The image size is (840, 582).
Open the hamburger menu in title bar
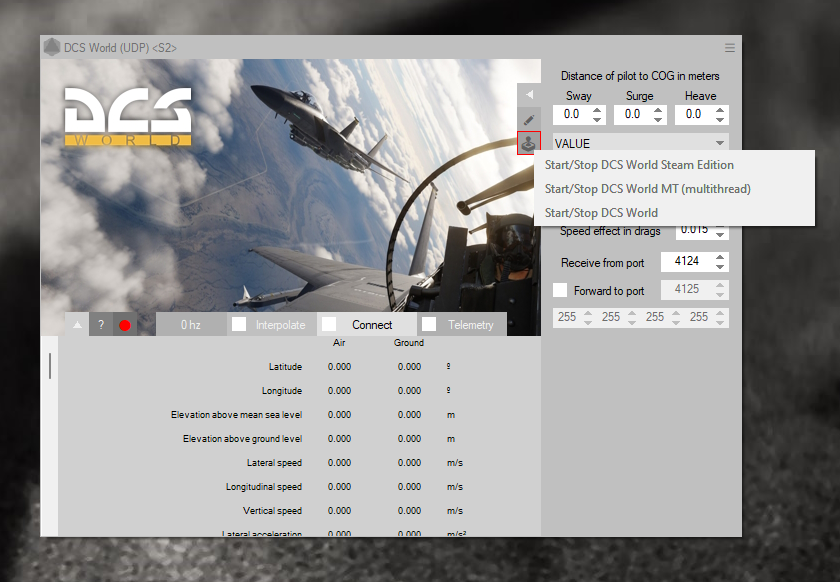[730, 48]
